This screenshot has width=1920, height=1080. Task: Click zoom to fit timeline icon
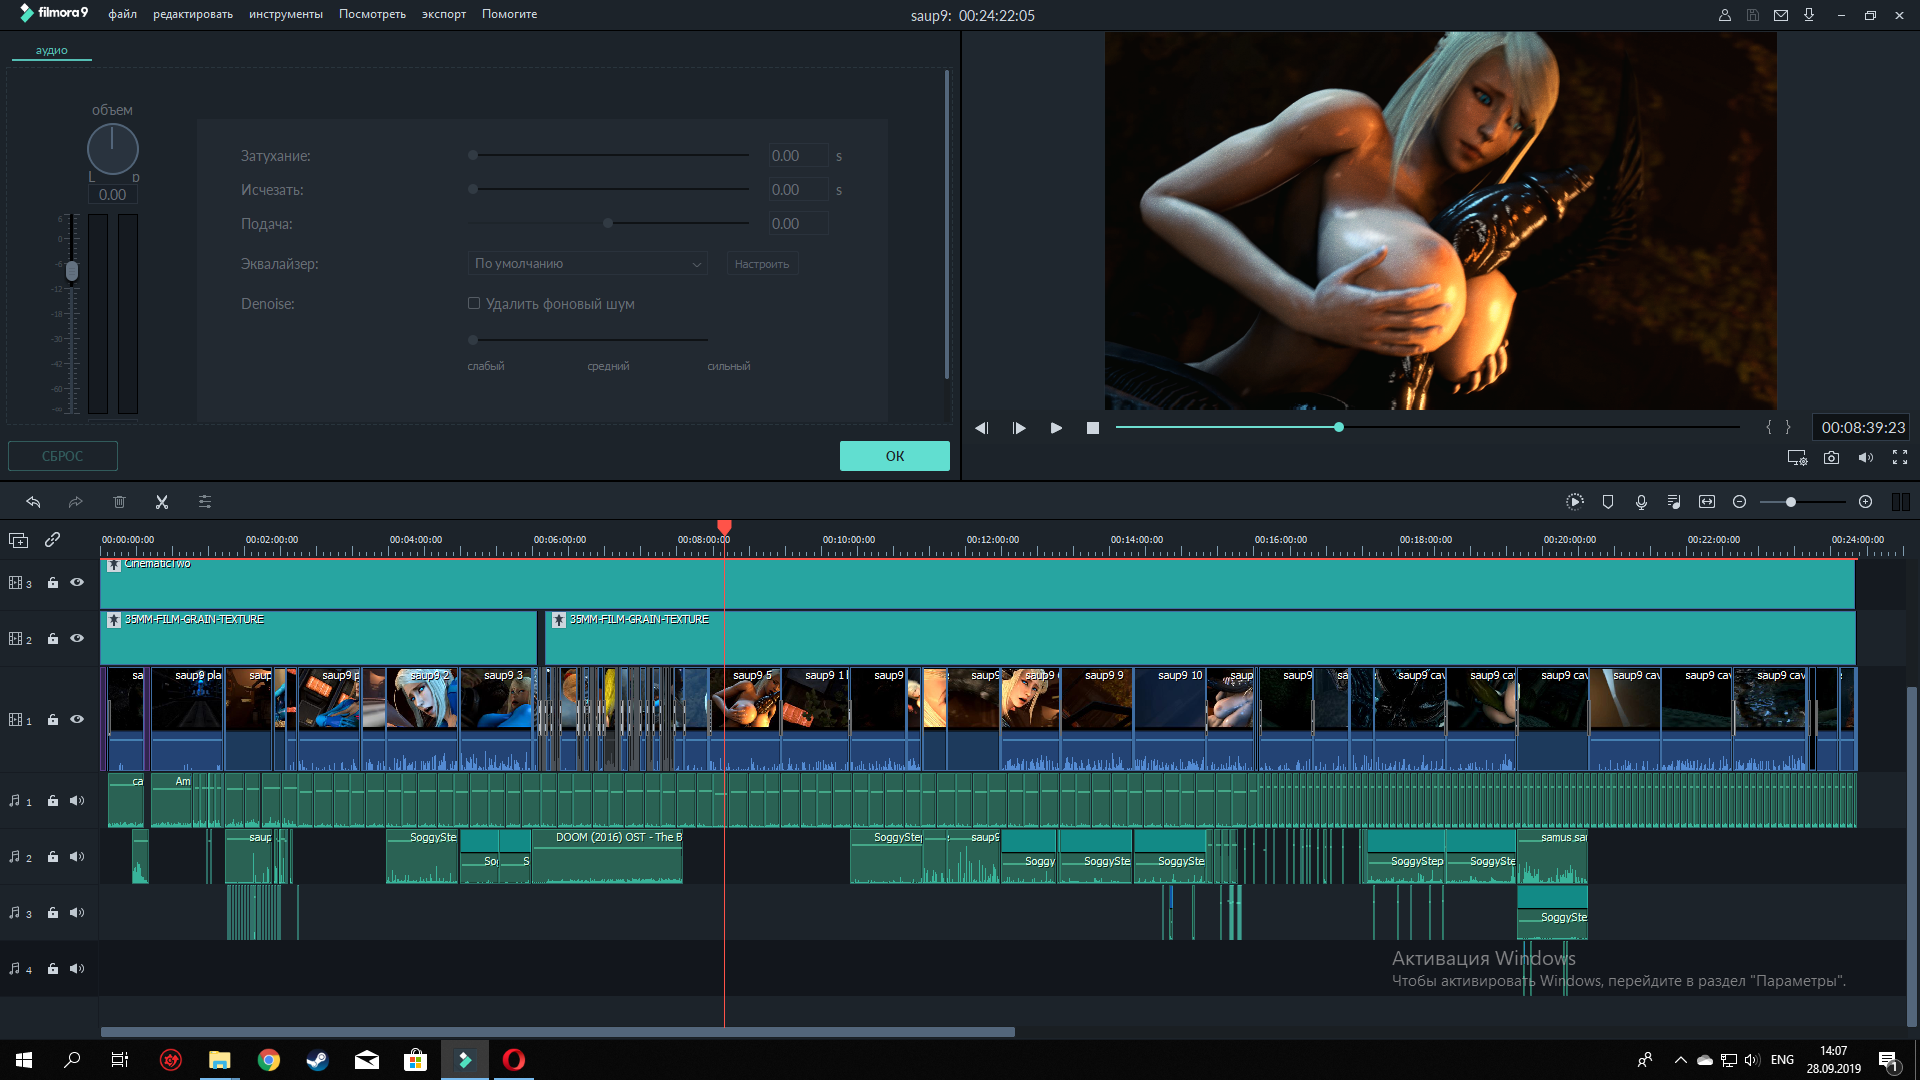(x=1707, y=502)
